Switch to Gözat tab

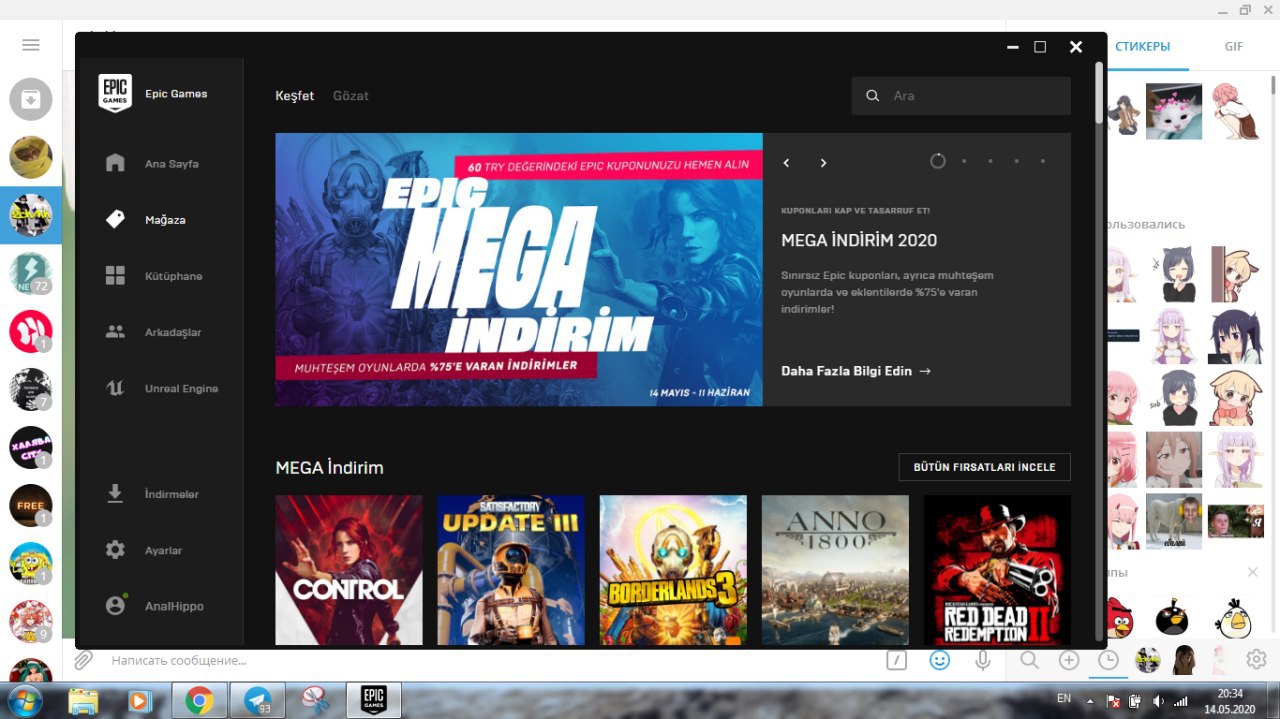[351, 96]
